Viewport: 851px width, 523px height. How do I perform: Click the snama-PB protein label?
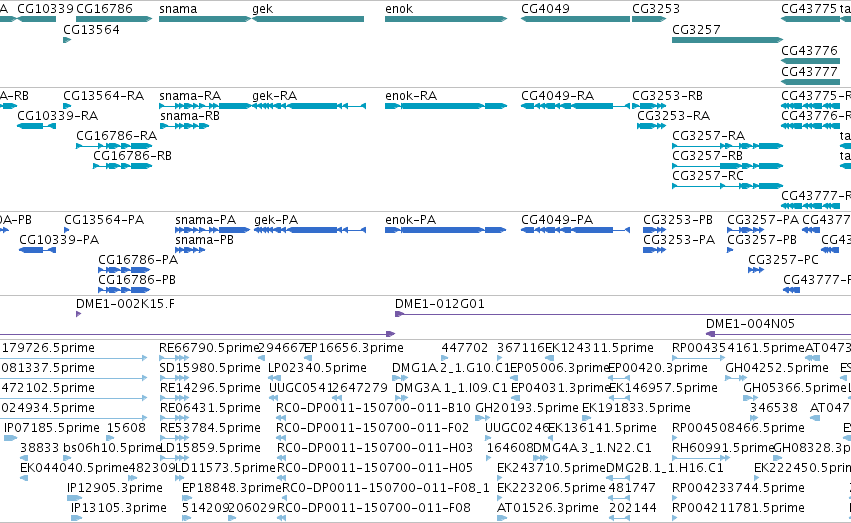(205, 240)
